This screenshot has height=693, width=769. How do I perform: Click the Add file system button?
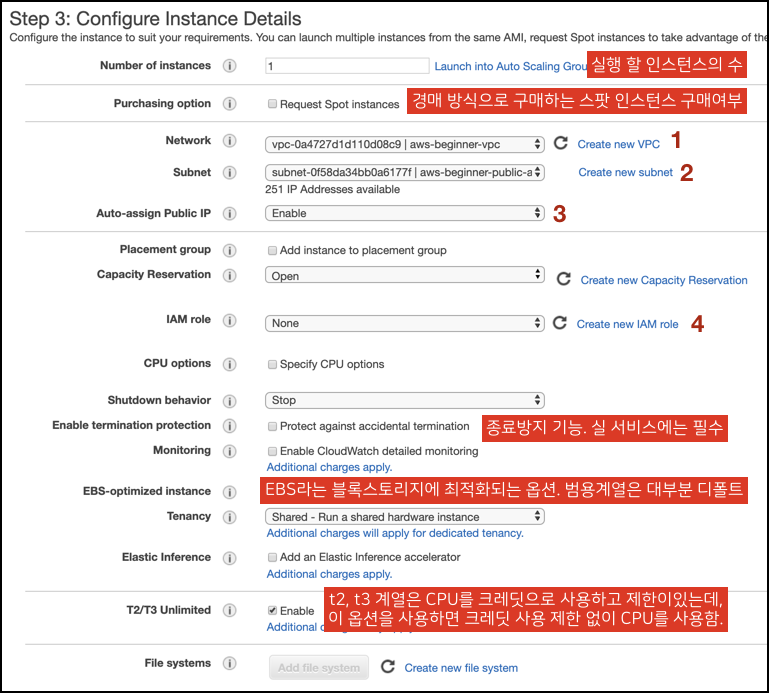(319, 667)
